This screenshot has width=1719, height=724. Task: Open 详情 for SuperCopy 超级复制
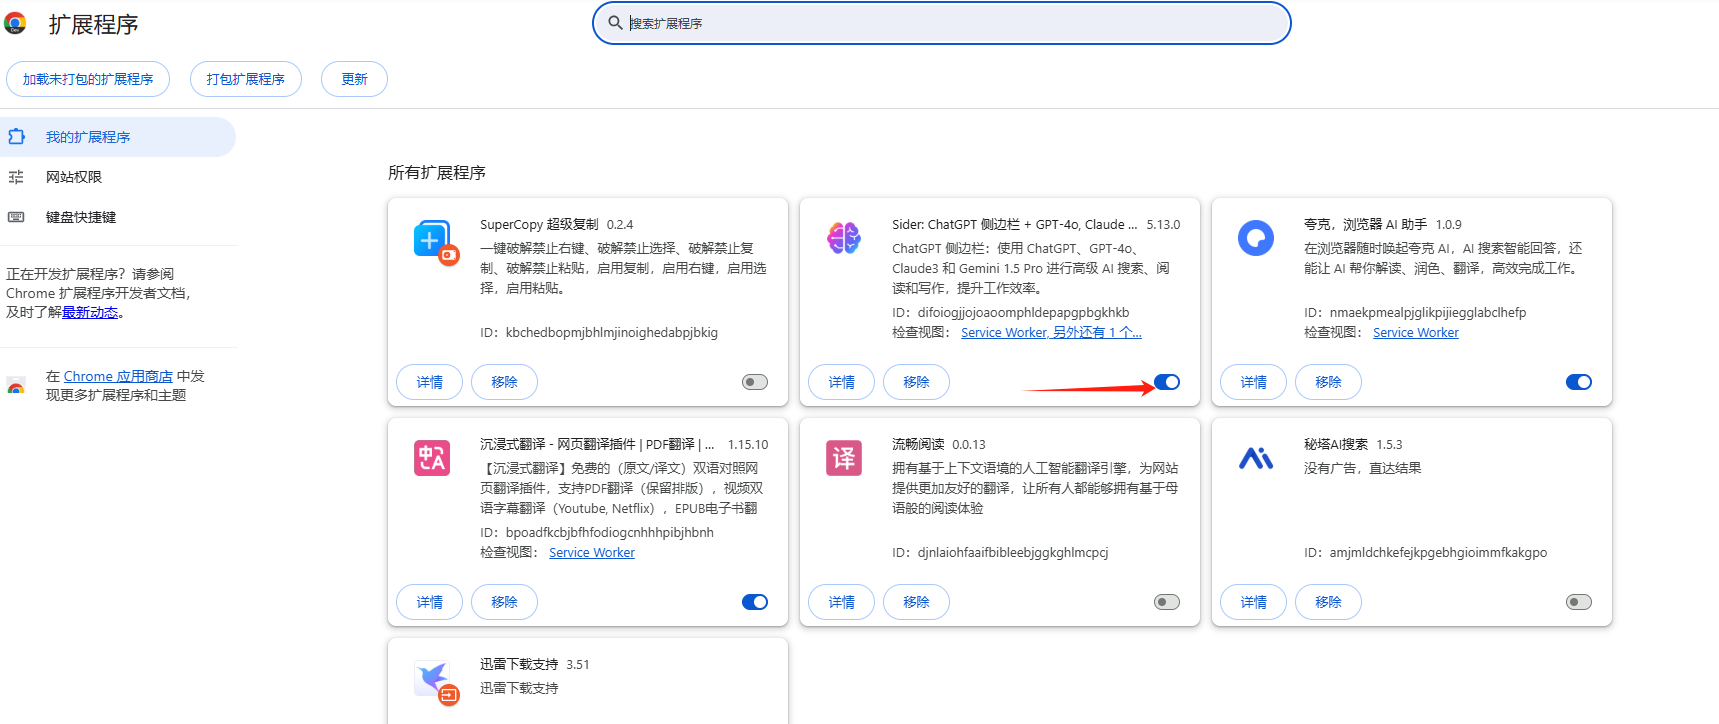430,382
